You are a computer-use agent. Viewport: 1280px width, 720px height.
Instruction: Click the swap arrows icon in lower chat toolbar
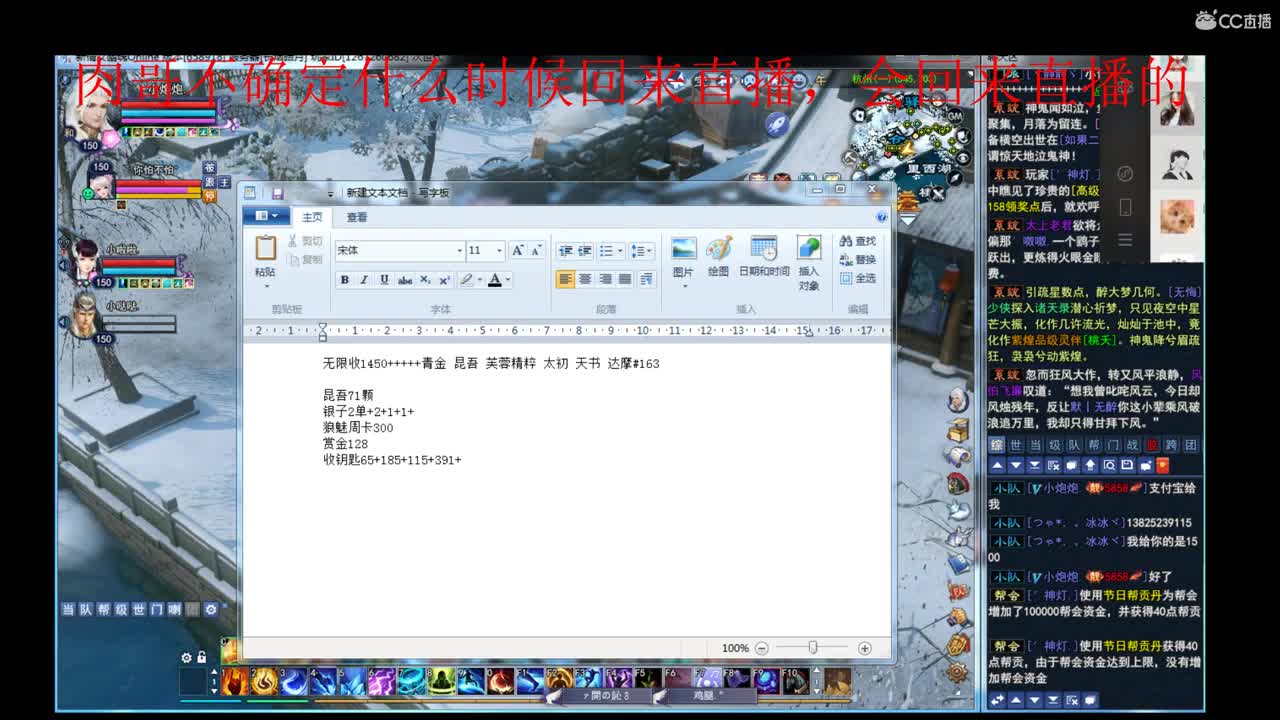[997, 700]
